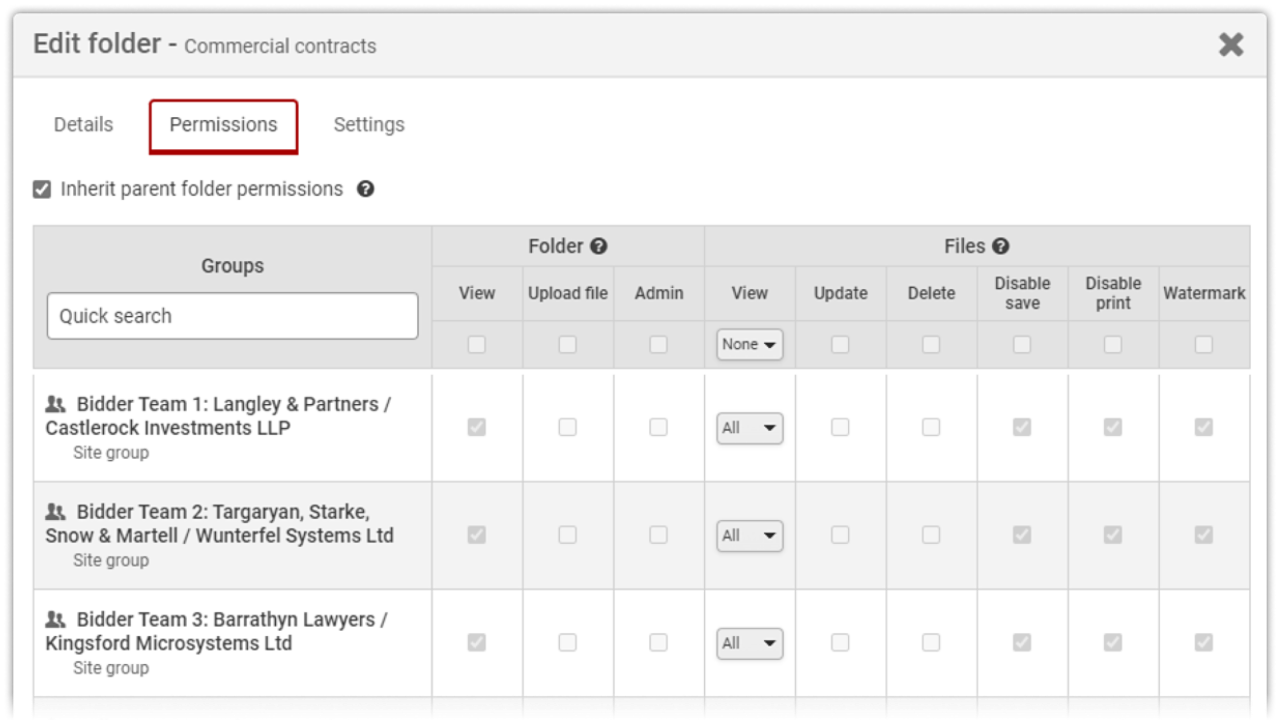Image resolution: width=1280 pixels, height=720 pixels.
Task: Uncheck Inherit parent folder permissions
Action: [x=42, y=189]
